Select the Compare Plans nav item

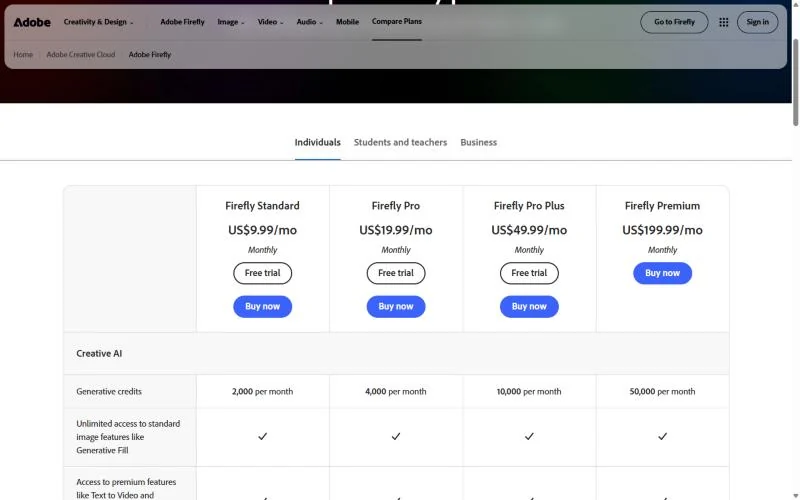coord(396,21)
